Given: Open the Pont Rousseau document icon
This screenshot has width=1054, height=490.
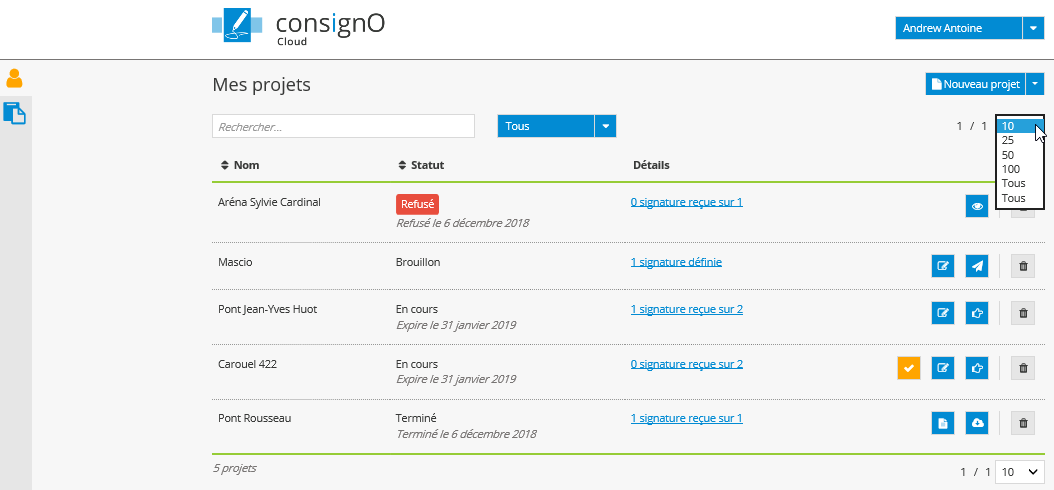Looking at the screenshot, I should click(942, 423).
